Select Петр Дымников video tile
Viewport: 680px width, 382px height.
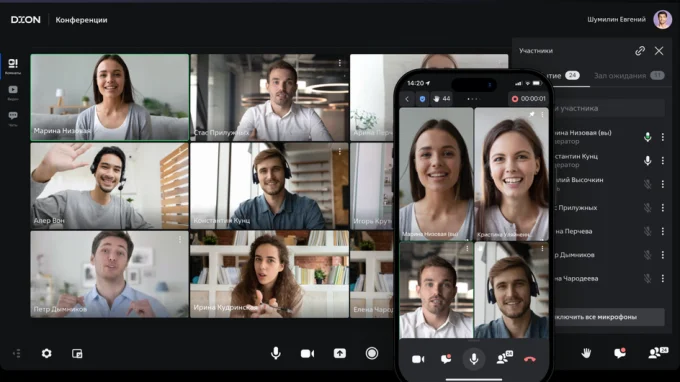110,274
